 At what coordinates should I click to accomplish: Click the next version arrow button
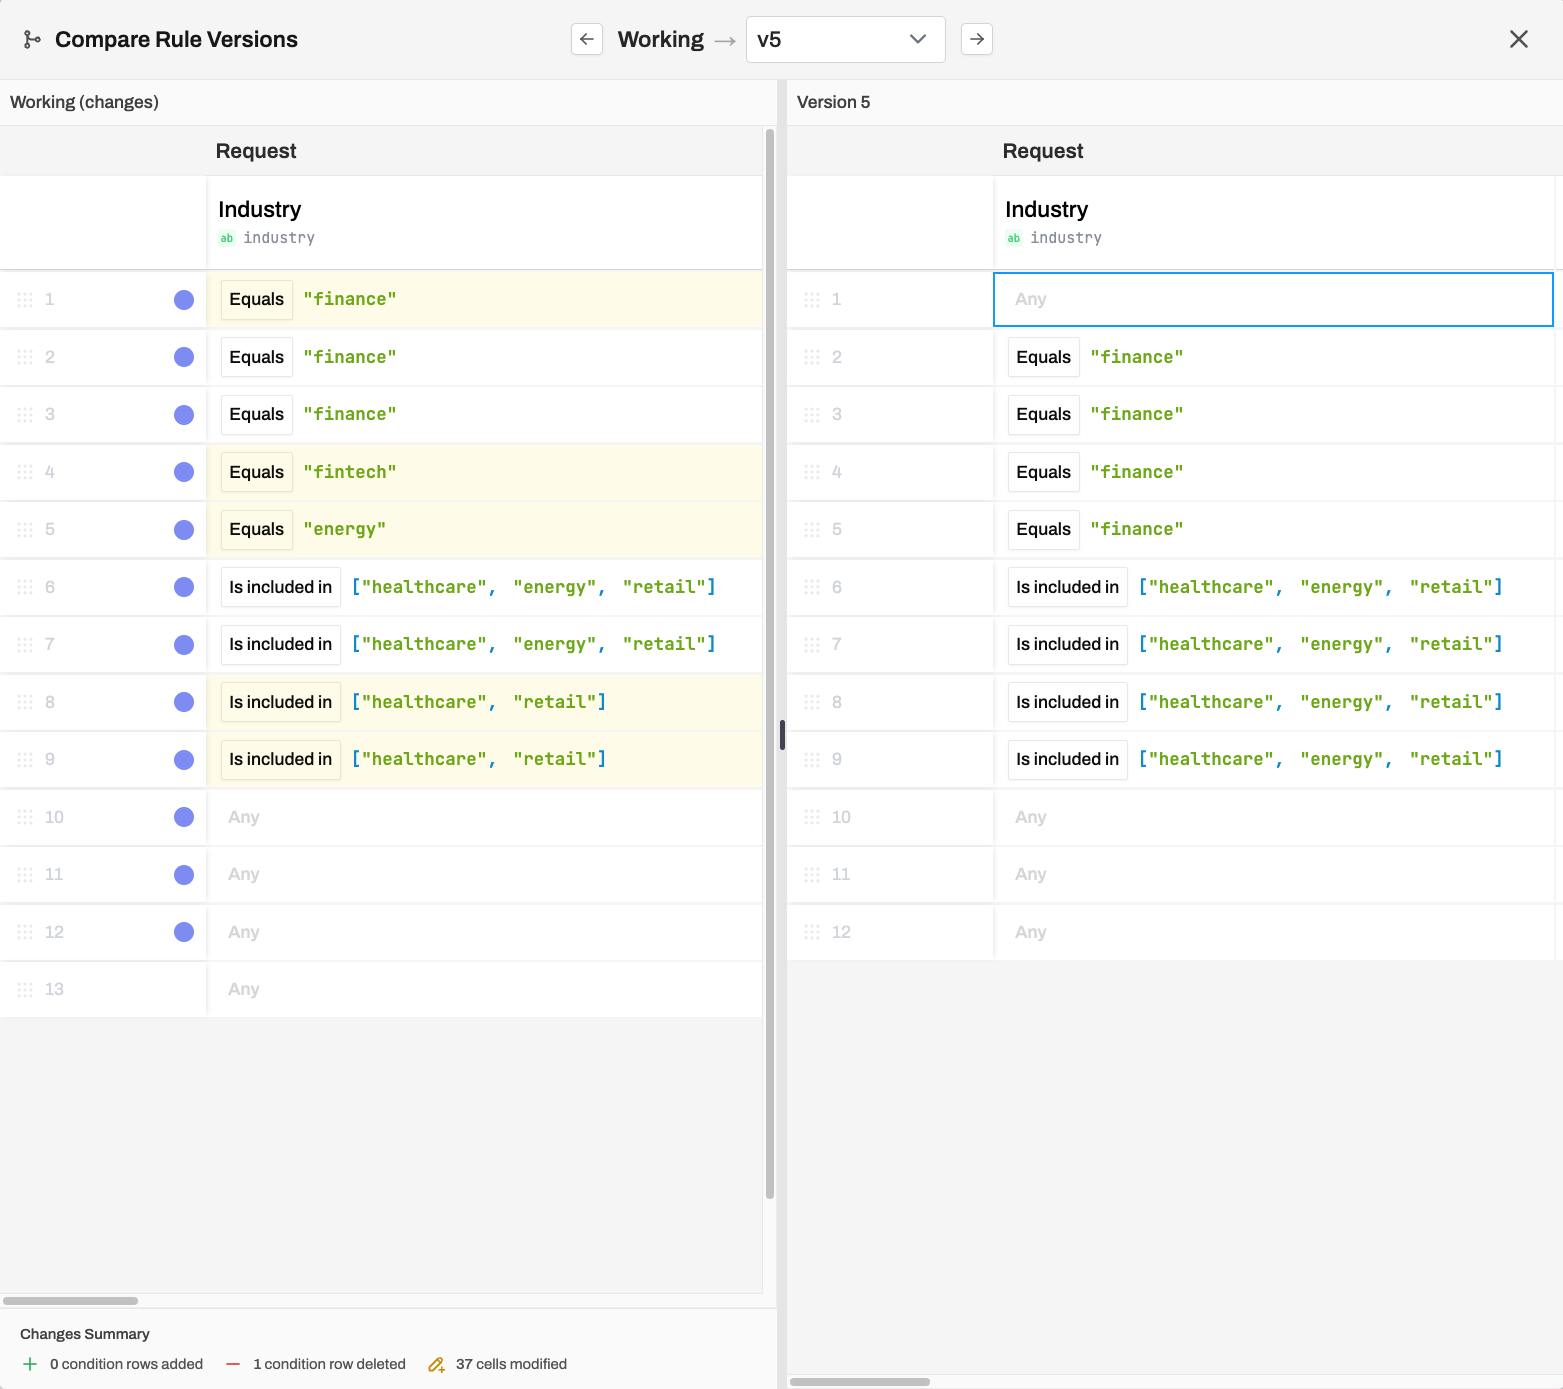(976, 39)
